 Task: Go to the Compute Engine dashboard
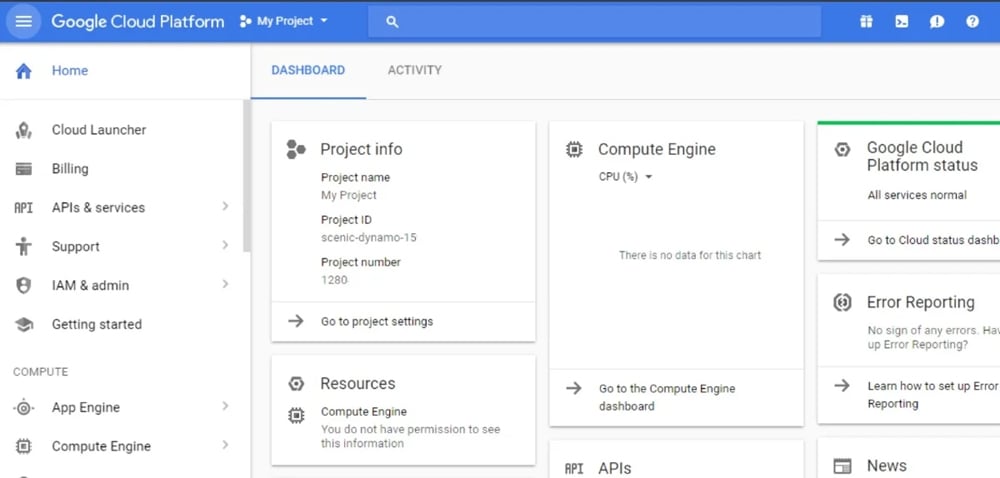(x=666, y=397)
